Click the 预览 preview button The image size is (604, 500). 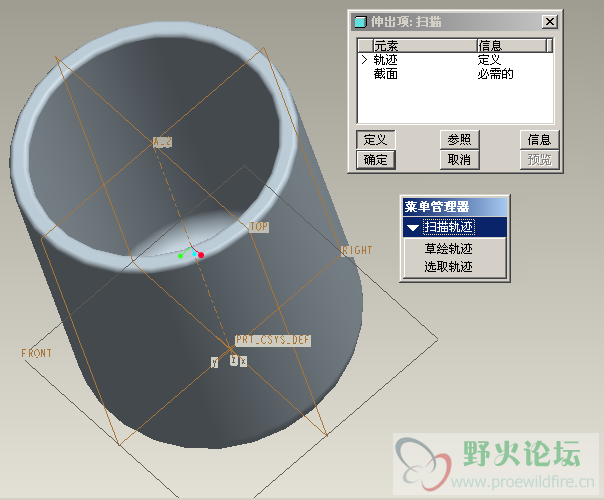(x=539, y=159)
